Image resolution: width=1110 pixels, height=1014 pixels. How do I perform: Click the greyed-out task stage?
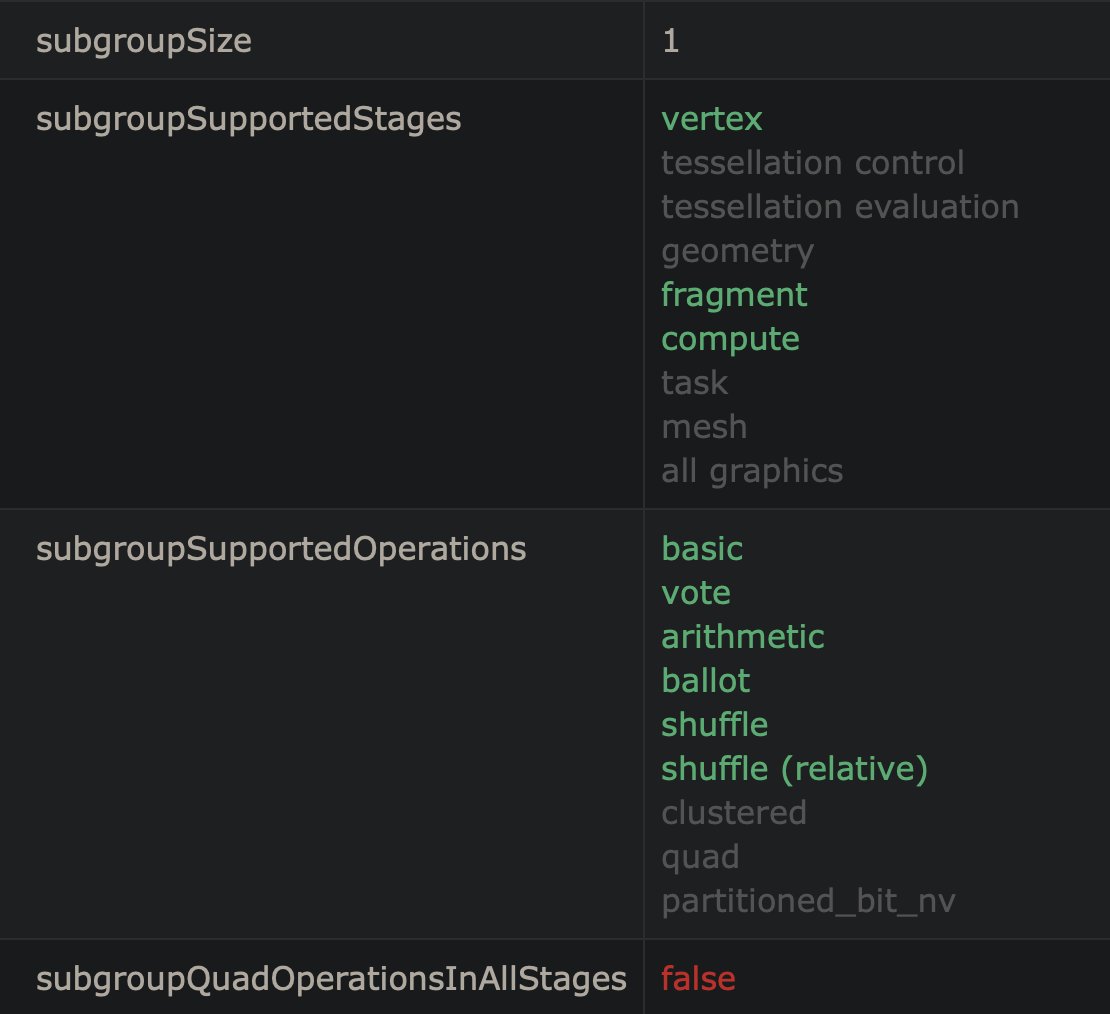point(694,383)
